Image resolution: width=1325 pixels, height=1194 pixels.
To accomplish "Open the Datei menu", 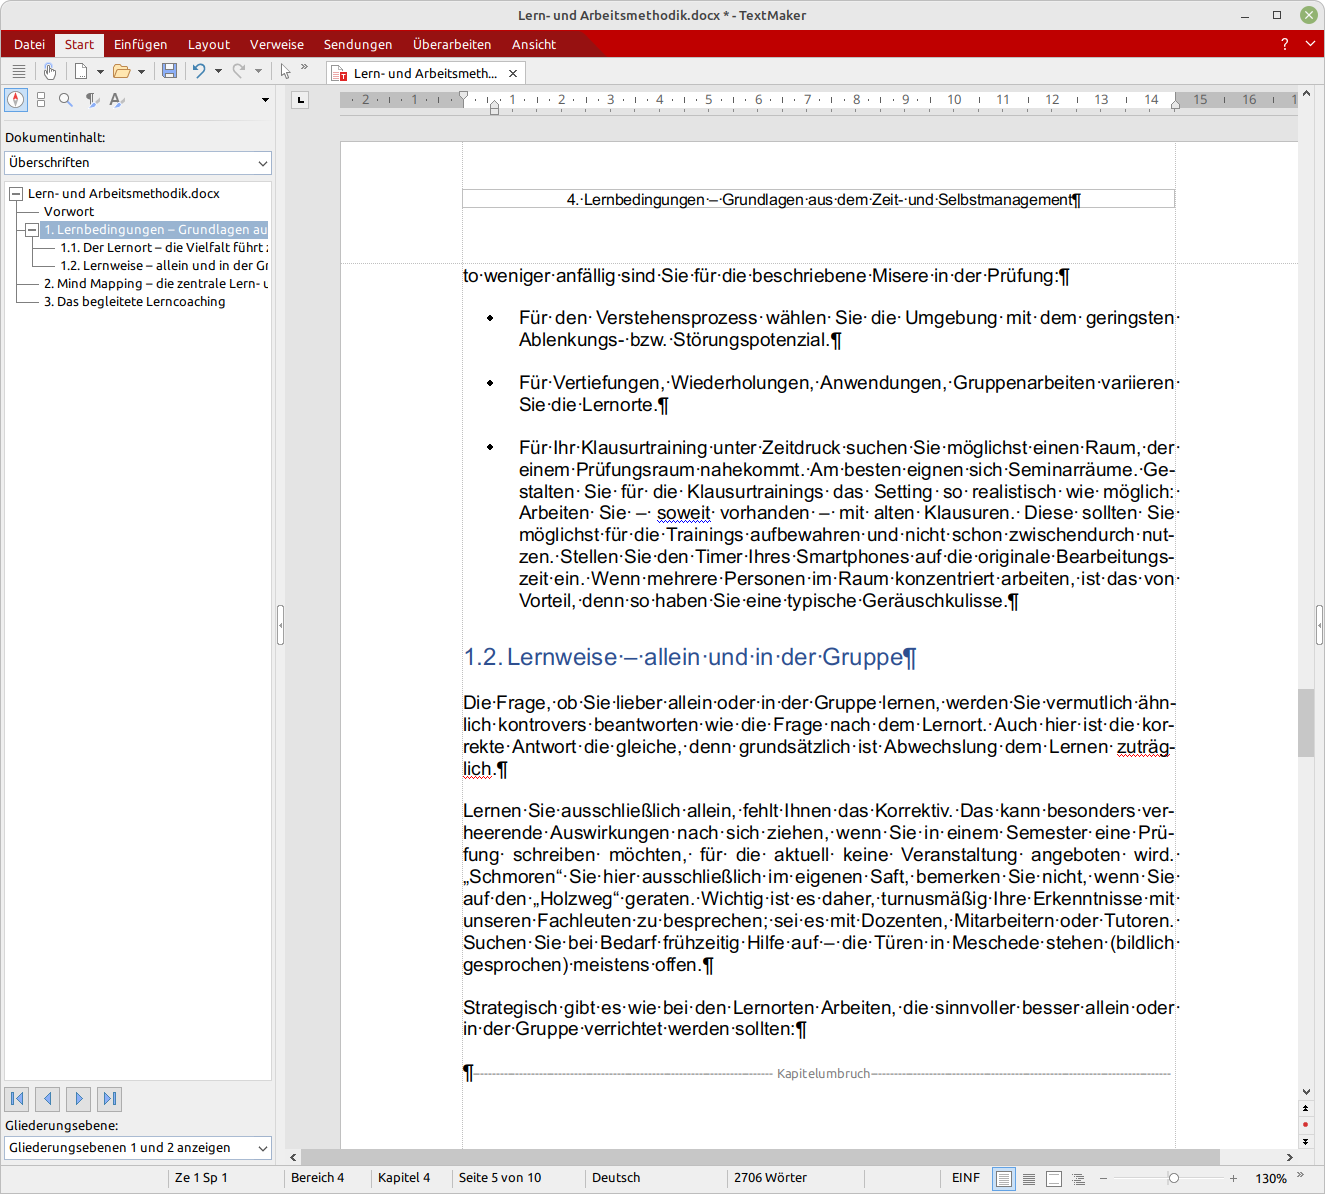I will click(x=30, y=44).
